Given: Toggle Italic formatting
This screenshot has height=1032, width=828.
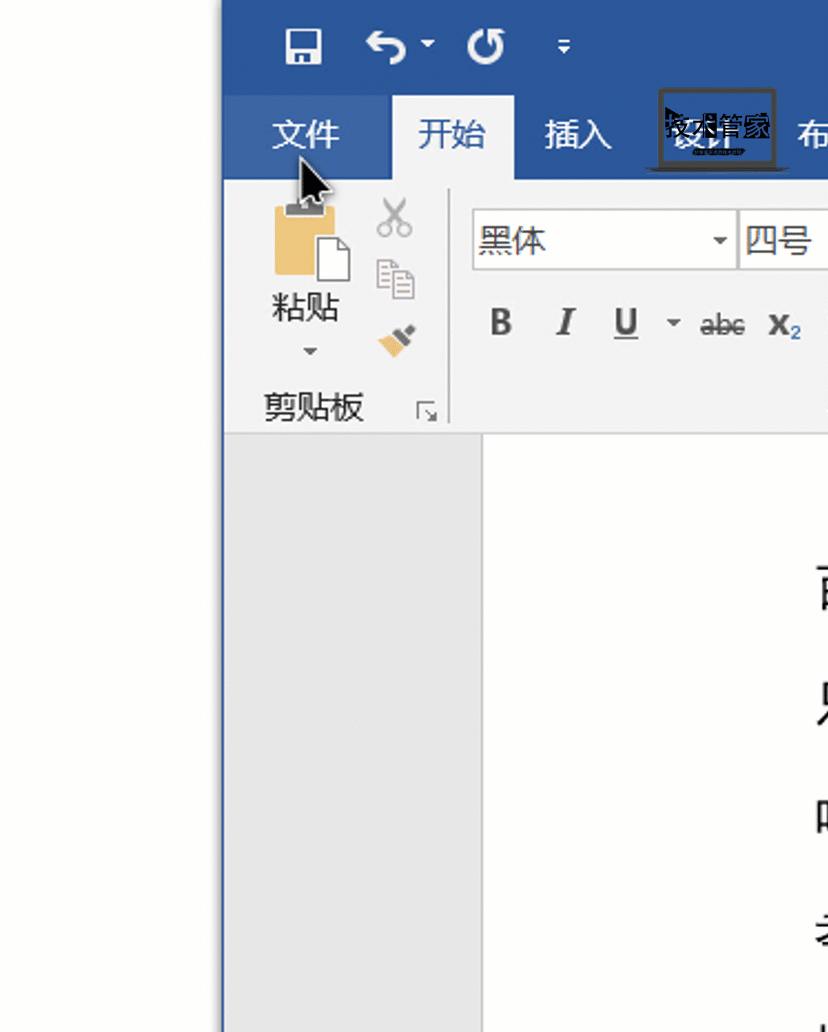Looking at the screenshot, I should coord(564,323).
